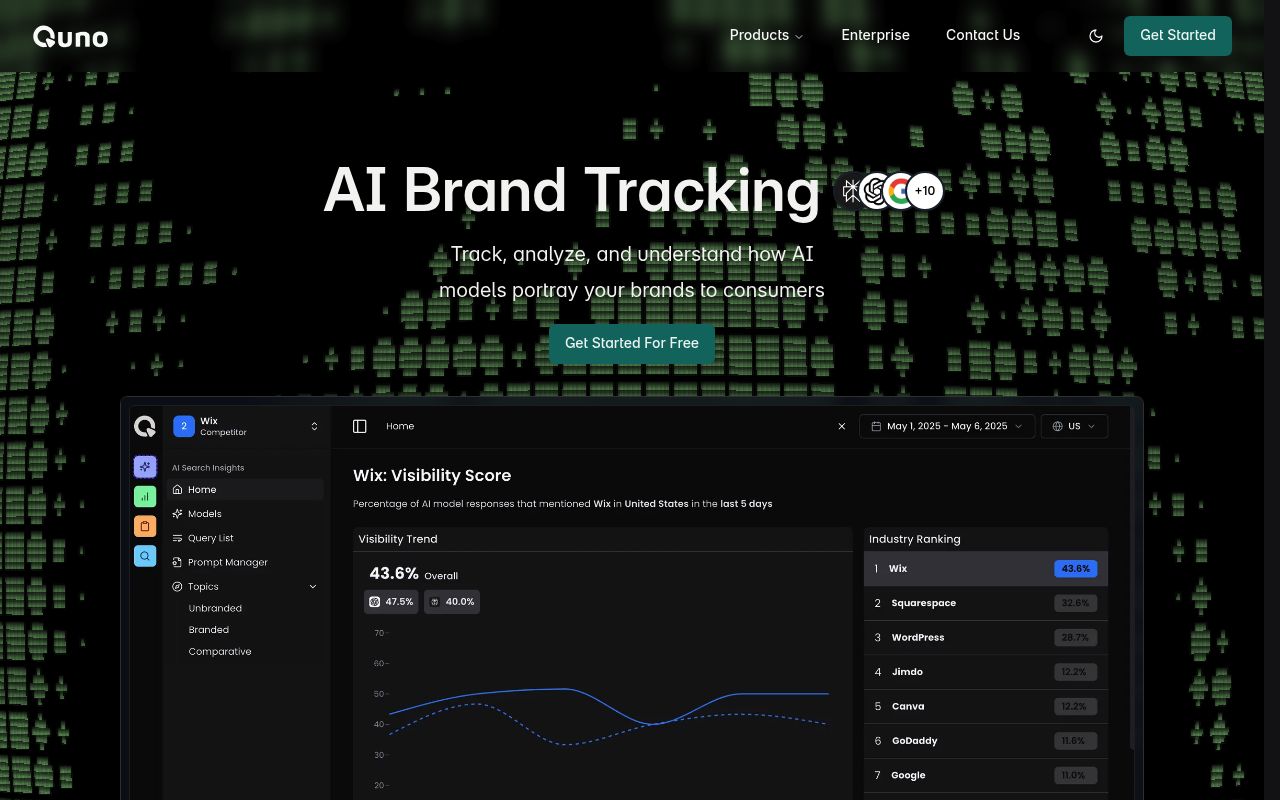Click the calendar icon in date range
Viewport: 1280px width, 800px height.
tap(876, 426)
